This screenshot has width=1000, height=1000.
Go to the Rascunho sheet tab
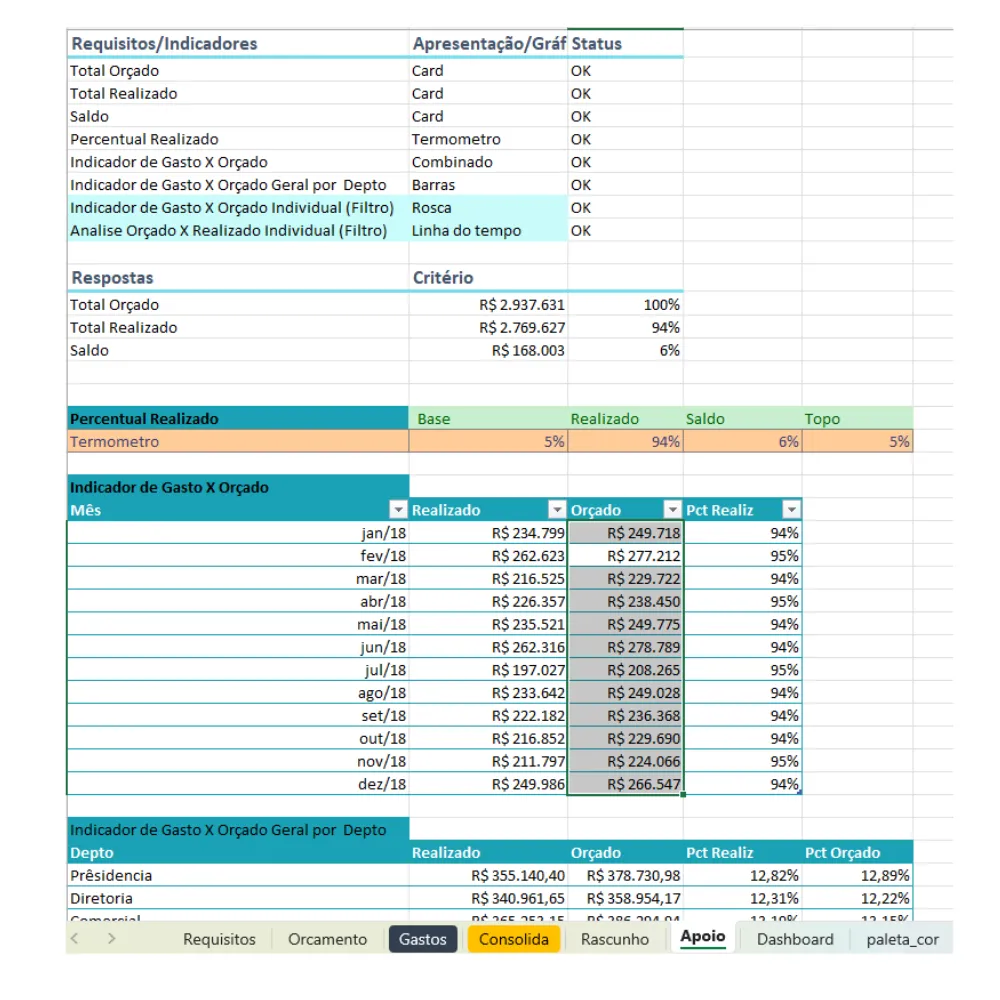(615, 939)
